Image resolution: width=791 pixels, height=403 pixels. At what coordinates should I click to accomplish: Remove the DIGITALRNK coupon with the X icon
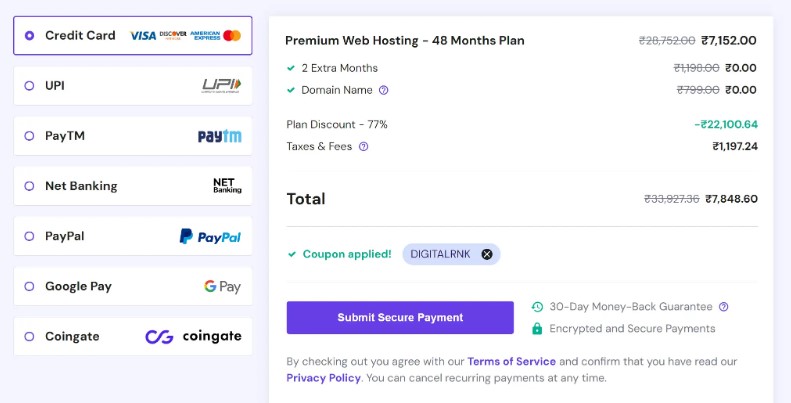tap(487, 255)
